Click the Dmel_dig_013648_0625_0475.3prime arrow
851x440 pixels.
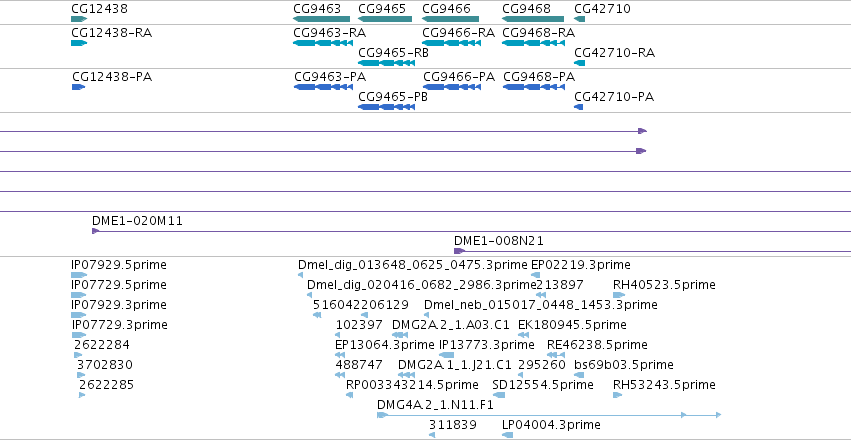pyautogui.click(x=301, y=275)
